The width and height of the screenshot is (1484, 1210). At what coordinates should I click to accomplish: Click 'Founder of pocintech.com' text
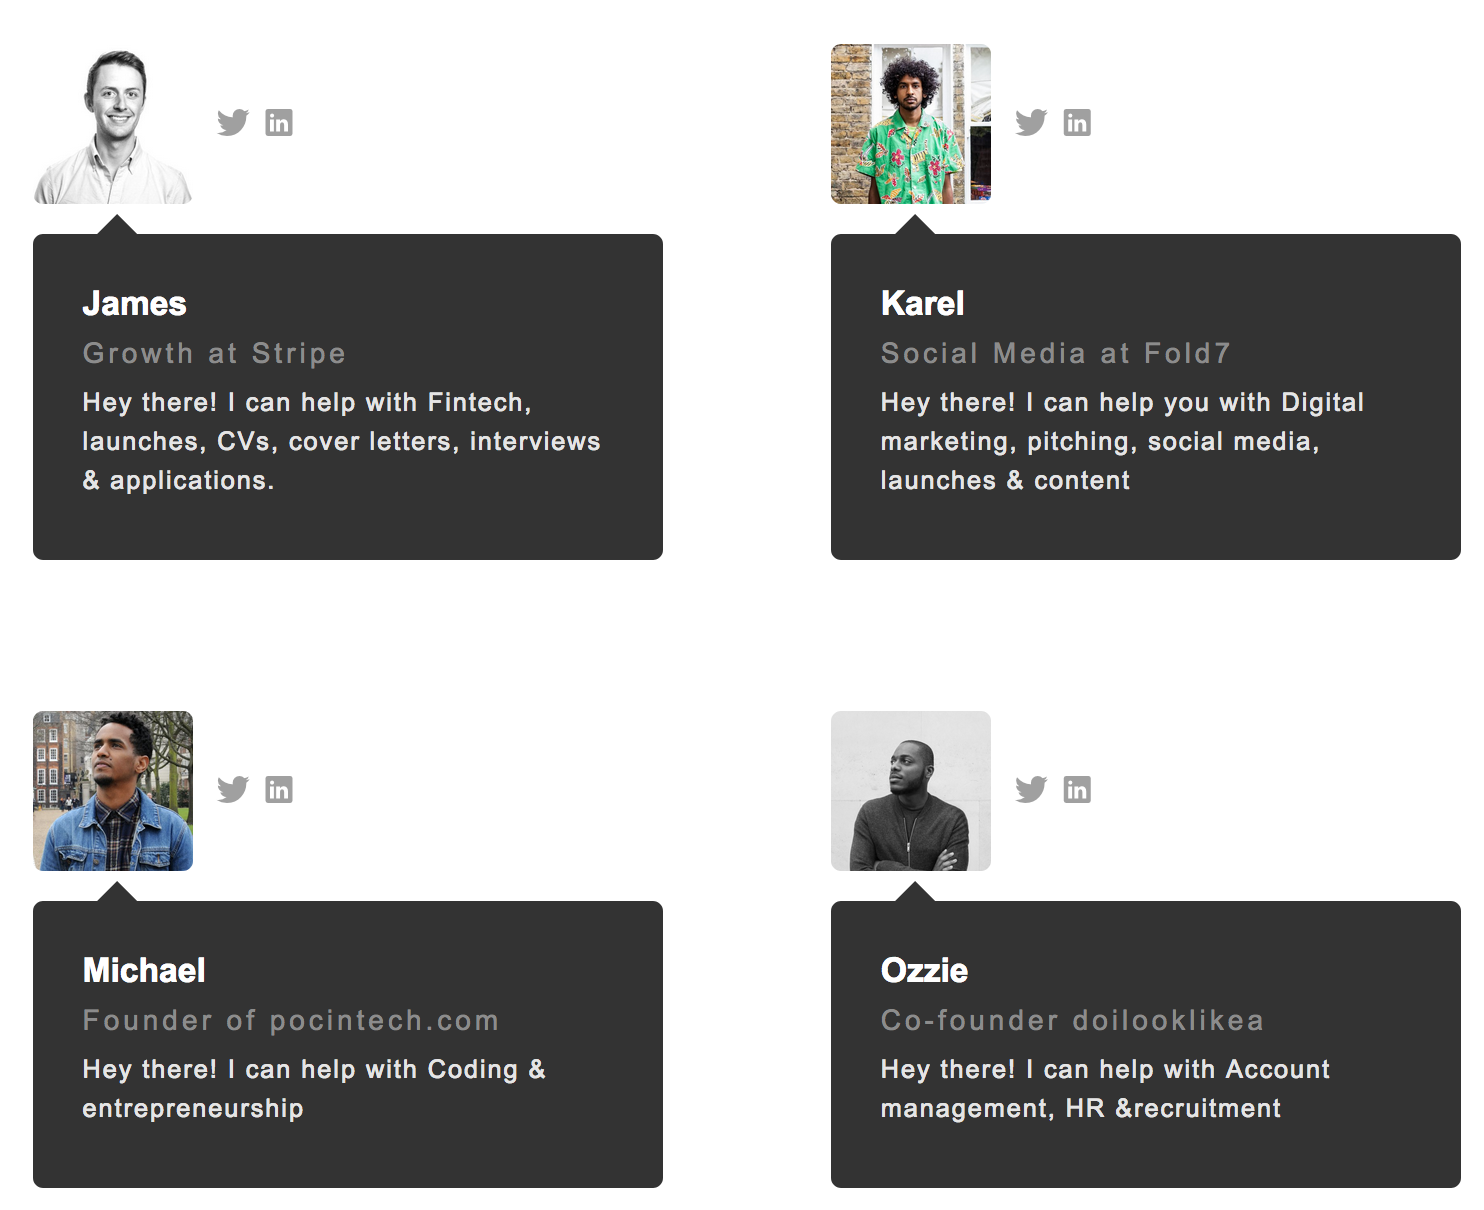pos(290,1020)
